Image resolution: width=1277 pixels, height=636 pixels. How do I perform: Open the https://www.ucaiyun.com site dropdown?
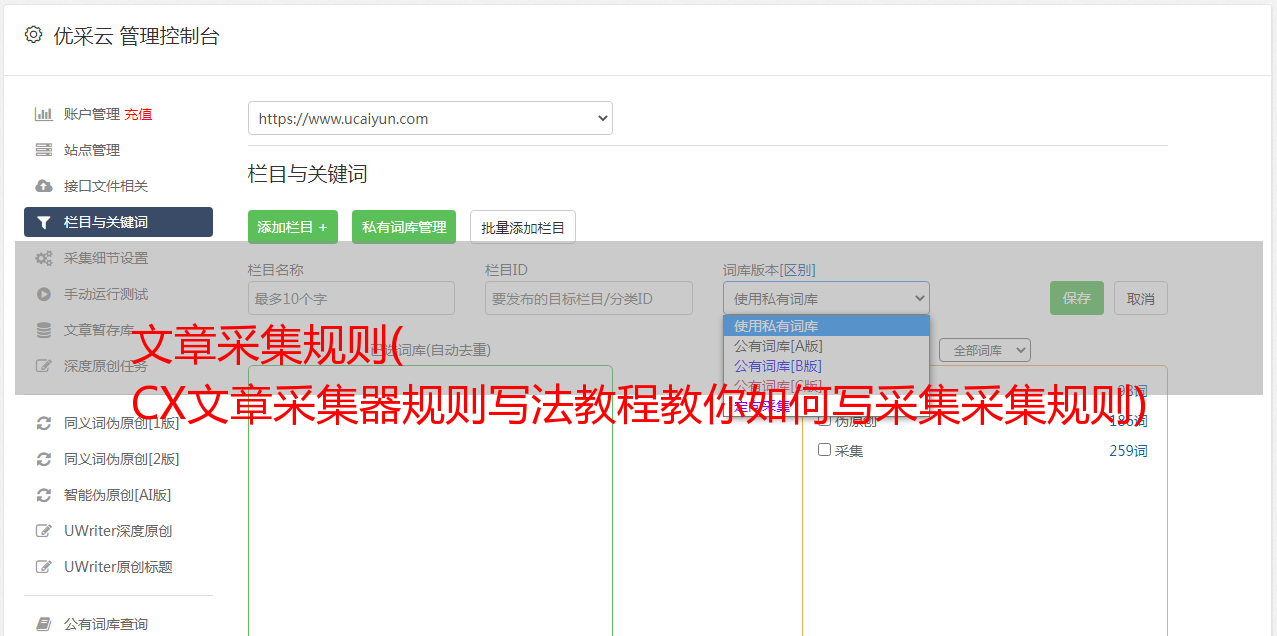pos(430,118)
